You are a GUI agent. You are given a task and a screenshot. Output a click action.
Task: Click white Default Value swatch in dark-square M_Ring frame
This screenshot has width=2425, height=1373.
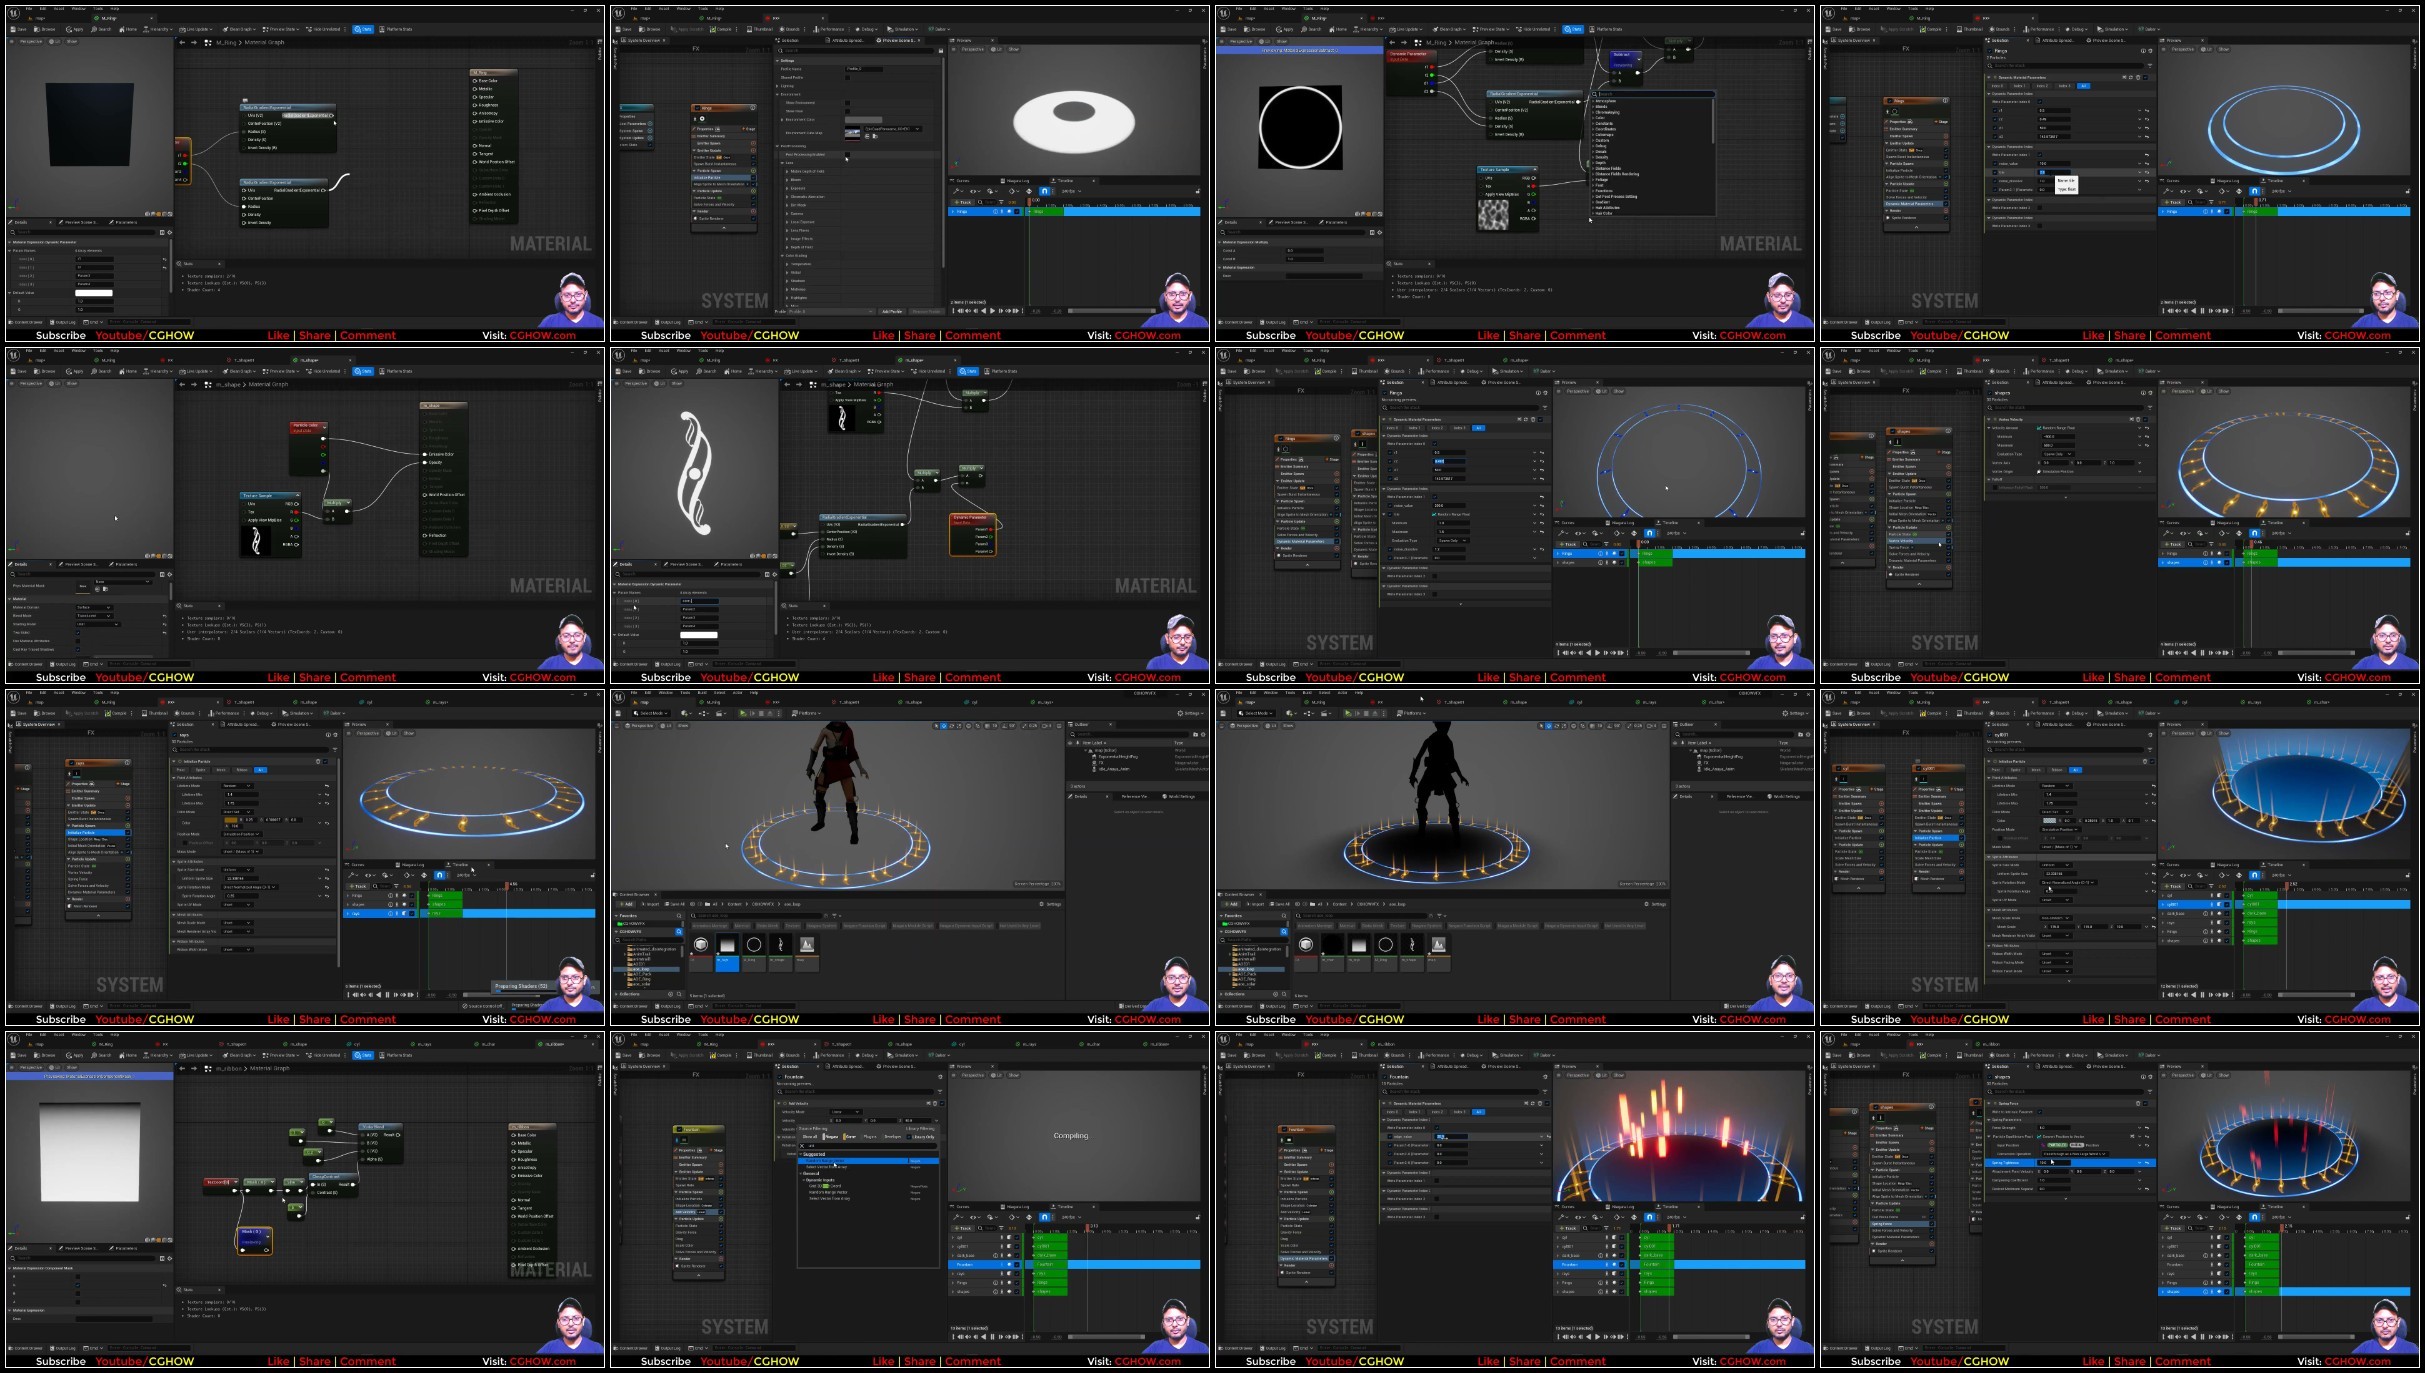[95, 292]
